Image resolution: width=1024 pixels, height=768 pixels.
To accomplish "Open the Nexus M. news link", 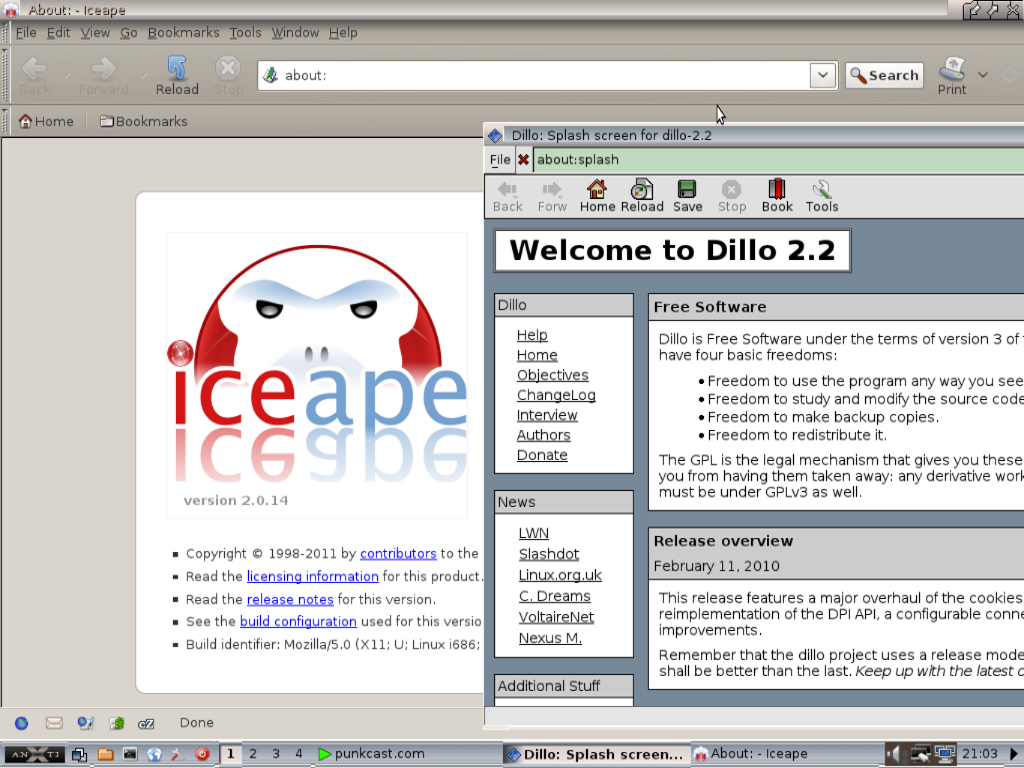I will click(550, 638).
